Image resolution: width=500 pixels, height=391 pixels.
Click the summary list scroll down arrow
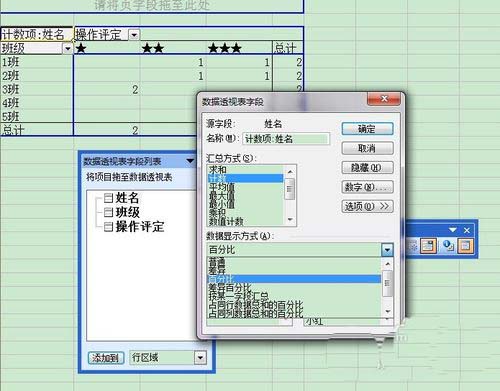click(290, 220)
